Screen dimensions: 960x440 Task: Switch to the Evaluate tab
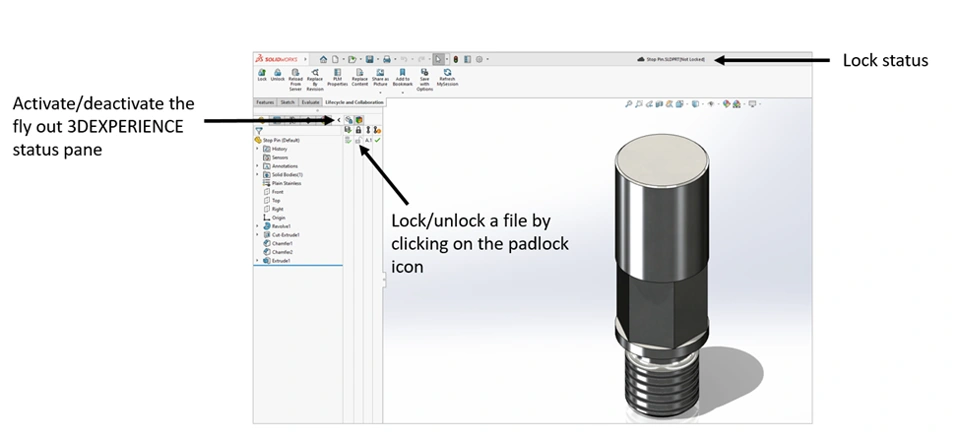(310, 102)
